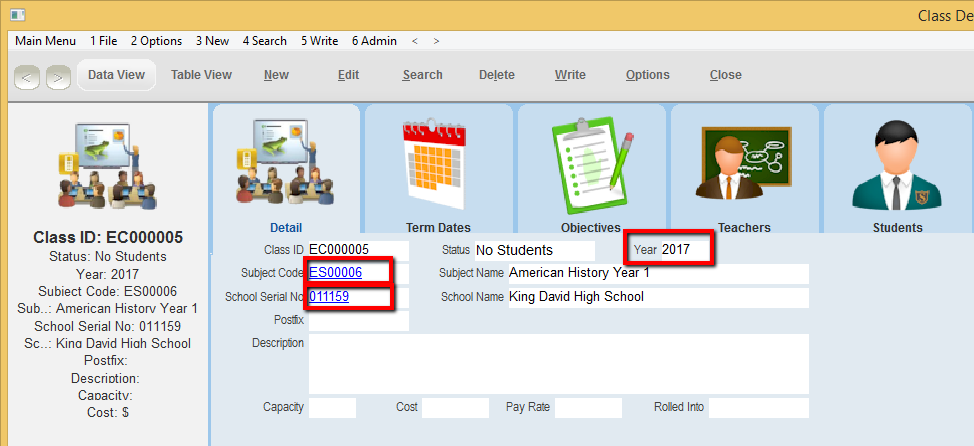Open the Main Menu
The height and width of the screenshot is (446, 974).
45,41
